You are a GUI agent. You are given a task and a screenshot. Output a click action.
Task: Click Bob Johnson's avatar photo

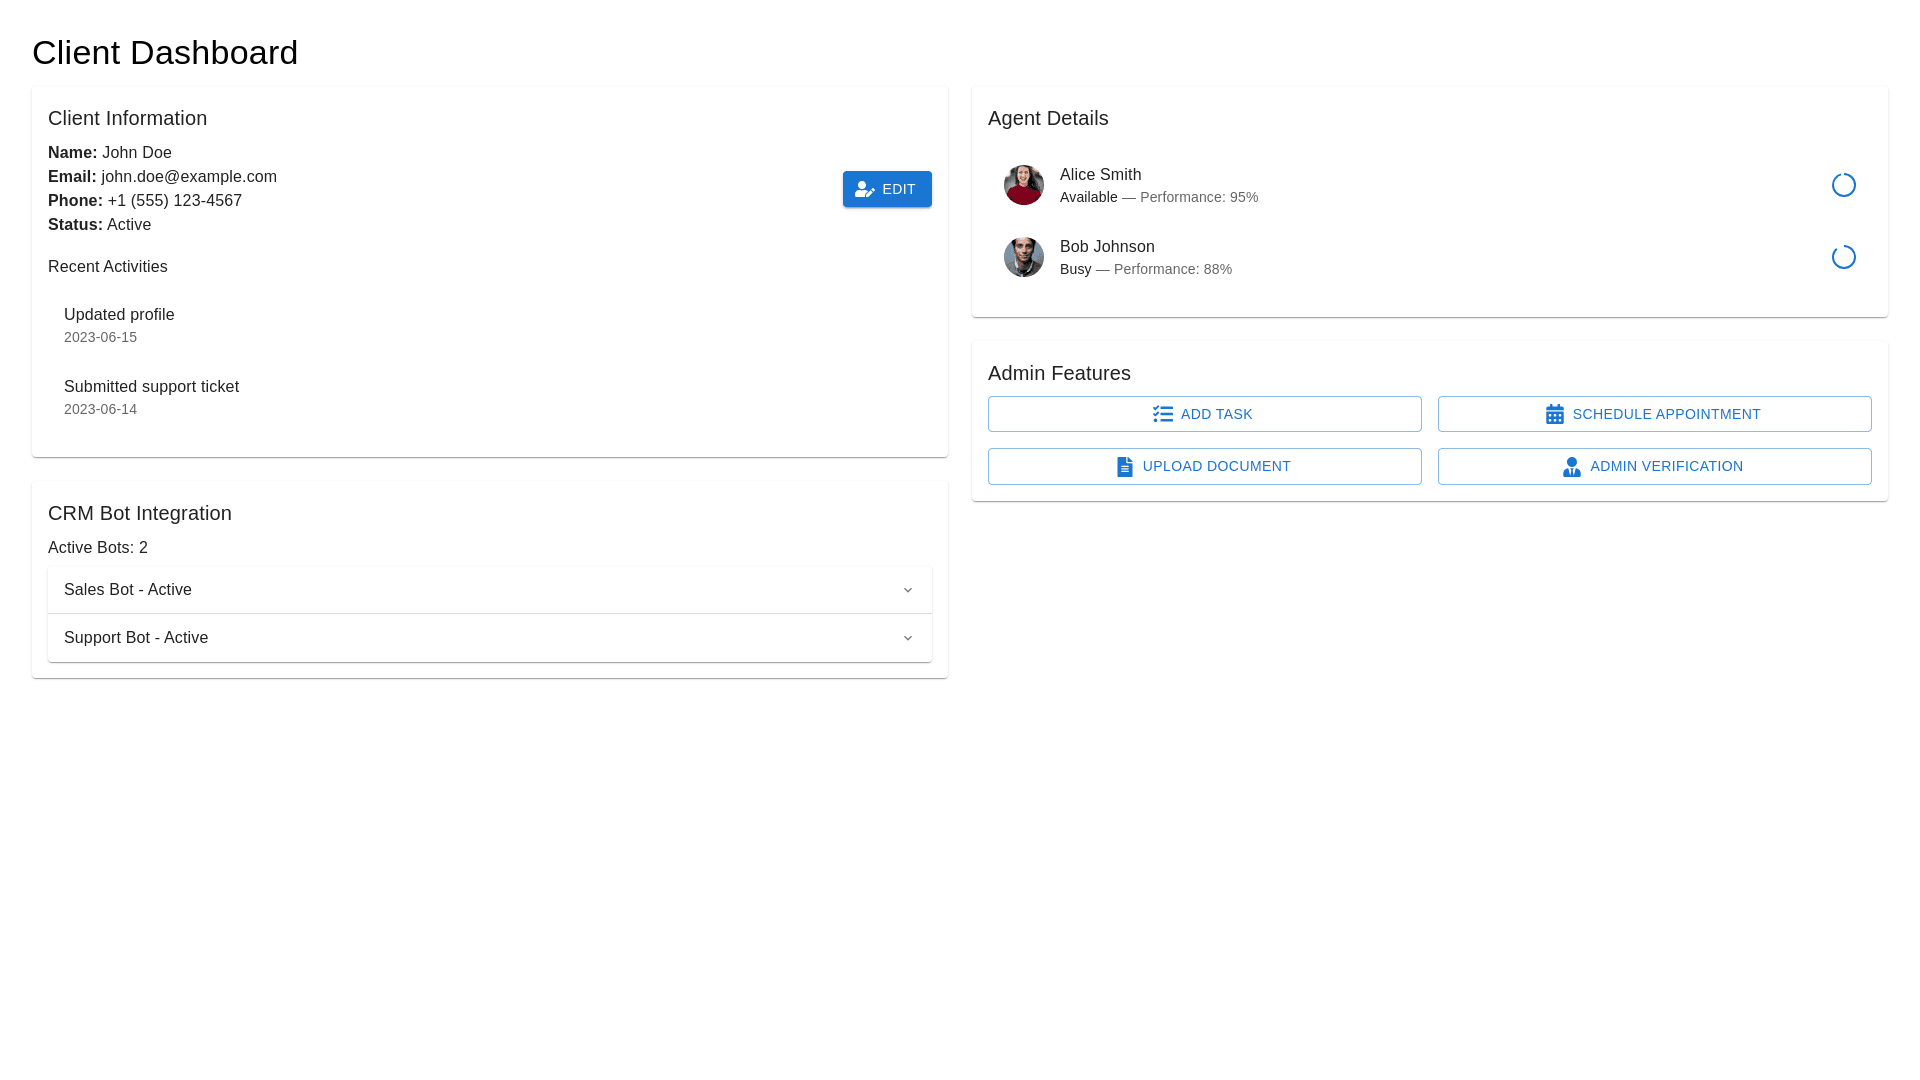pos(1023,257)
